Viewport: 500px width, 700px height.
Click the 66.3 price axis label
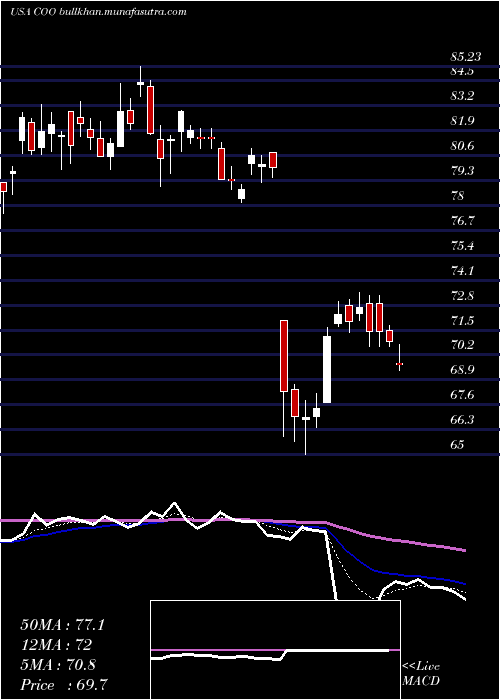point(462,420)
